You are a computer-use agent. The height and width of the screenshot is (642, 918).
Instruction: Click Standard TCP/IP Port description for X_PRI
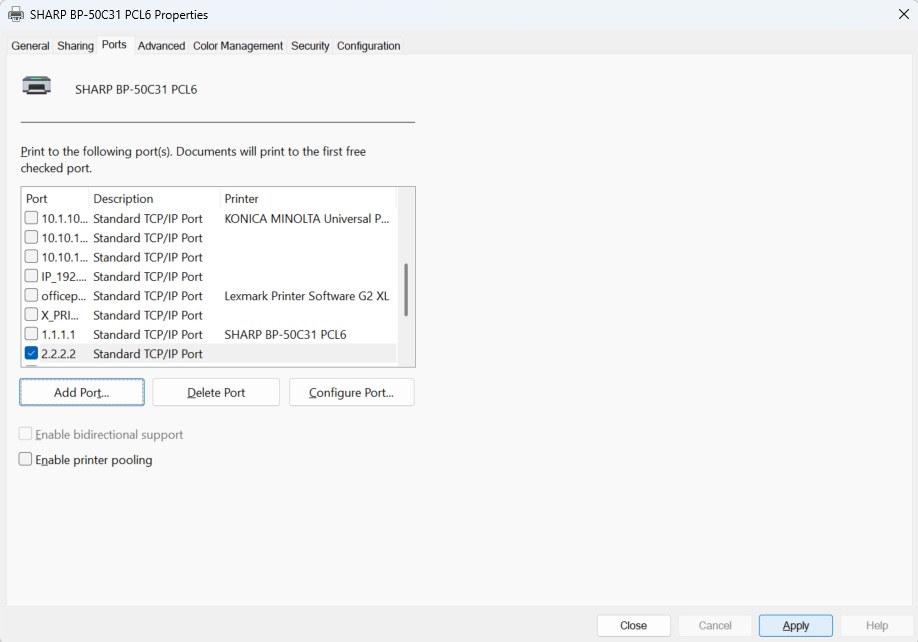point(148,315)
